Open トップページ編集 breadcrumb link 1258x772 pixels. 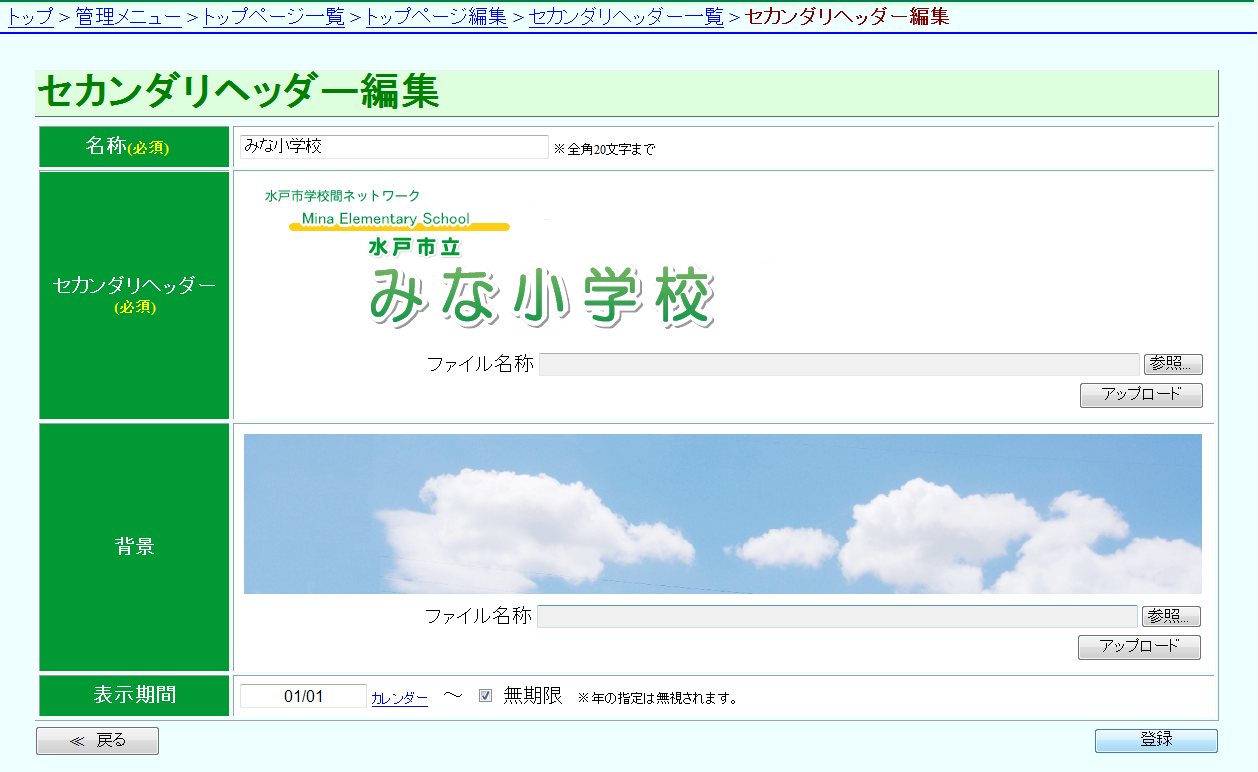436,16
